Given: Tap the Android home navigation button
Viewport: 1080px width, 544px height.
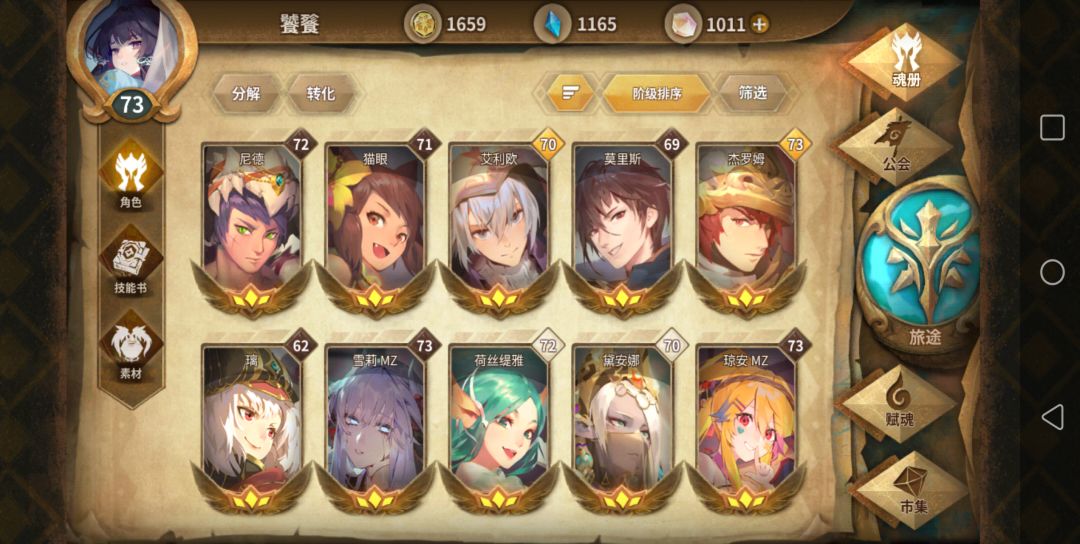Looking at the screenshot, I should (1052, 272).
